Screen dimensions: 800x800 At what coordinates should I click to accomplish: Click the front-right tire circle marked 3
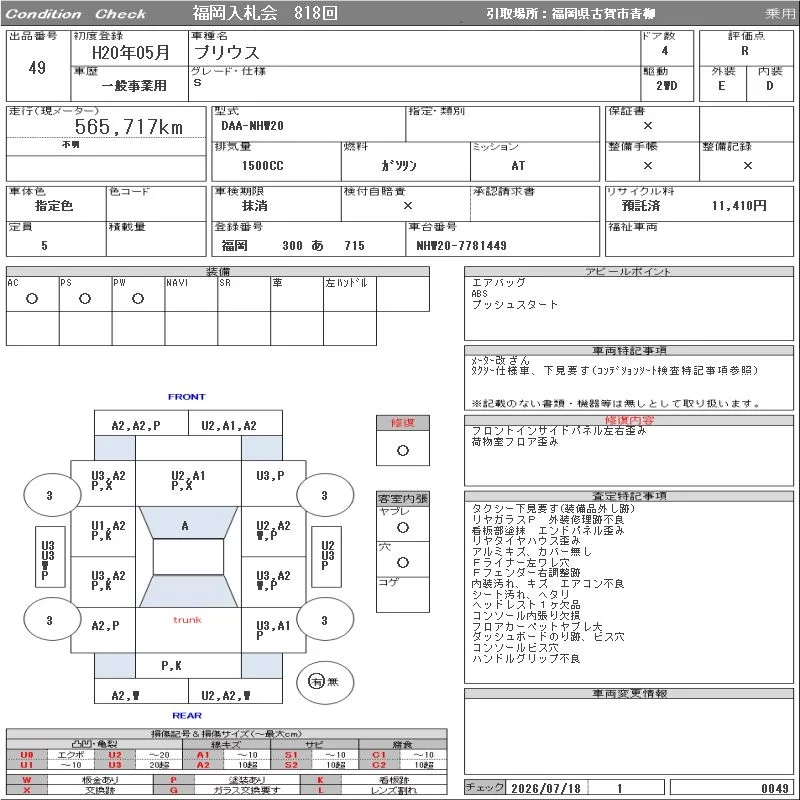[x=325, y=495]
